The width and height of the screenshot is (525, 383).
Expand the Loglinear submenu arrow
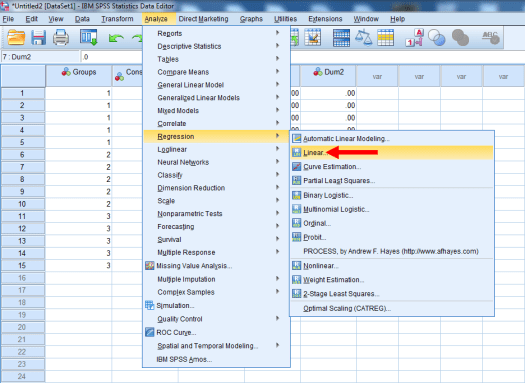pos(278,149)
